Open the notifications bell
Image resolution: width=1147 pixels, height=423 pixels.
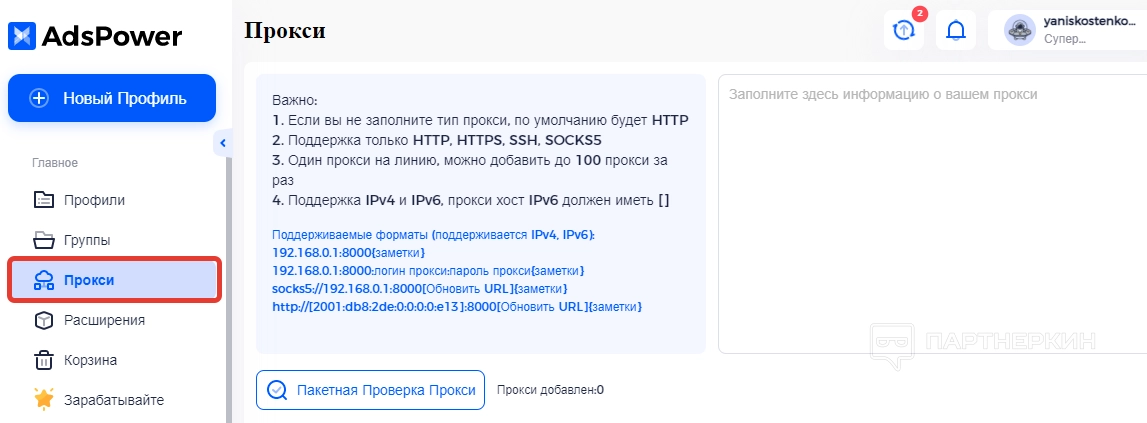click(956, 30)
